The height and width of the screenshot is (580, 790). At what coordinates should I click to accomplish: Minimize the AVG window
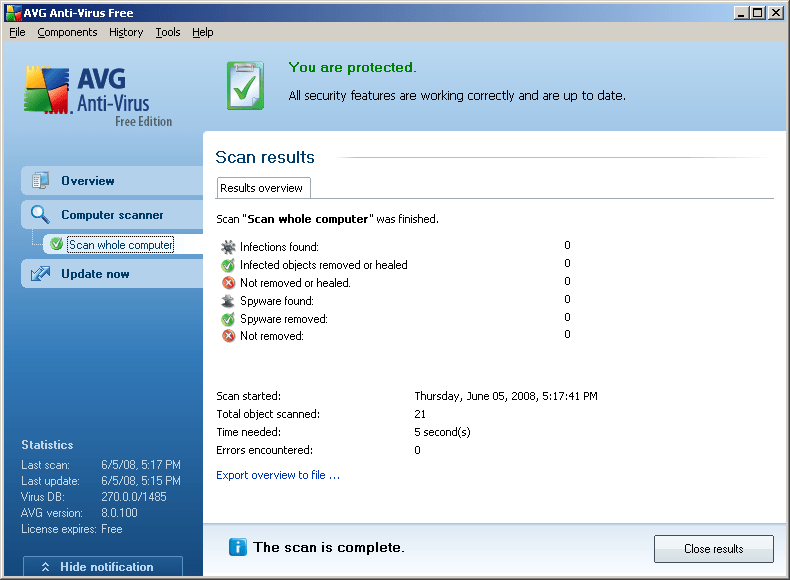coord(741,13)
